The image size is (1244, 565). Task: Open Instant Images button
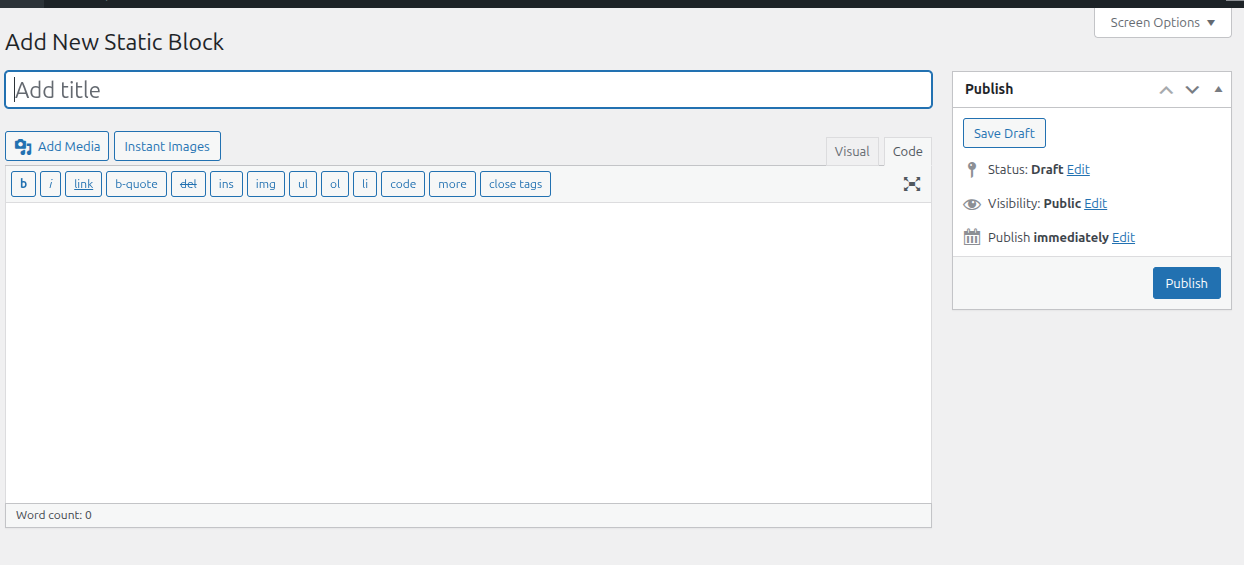(167, 146)
